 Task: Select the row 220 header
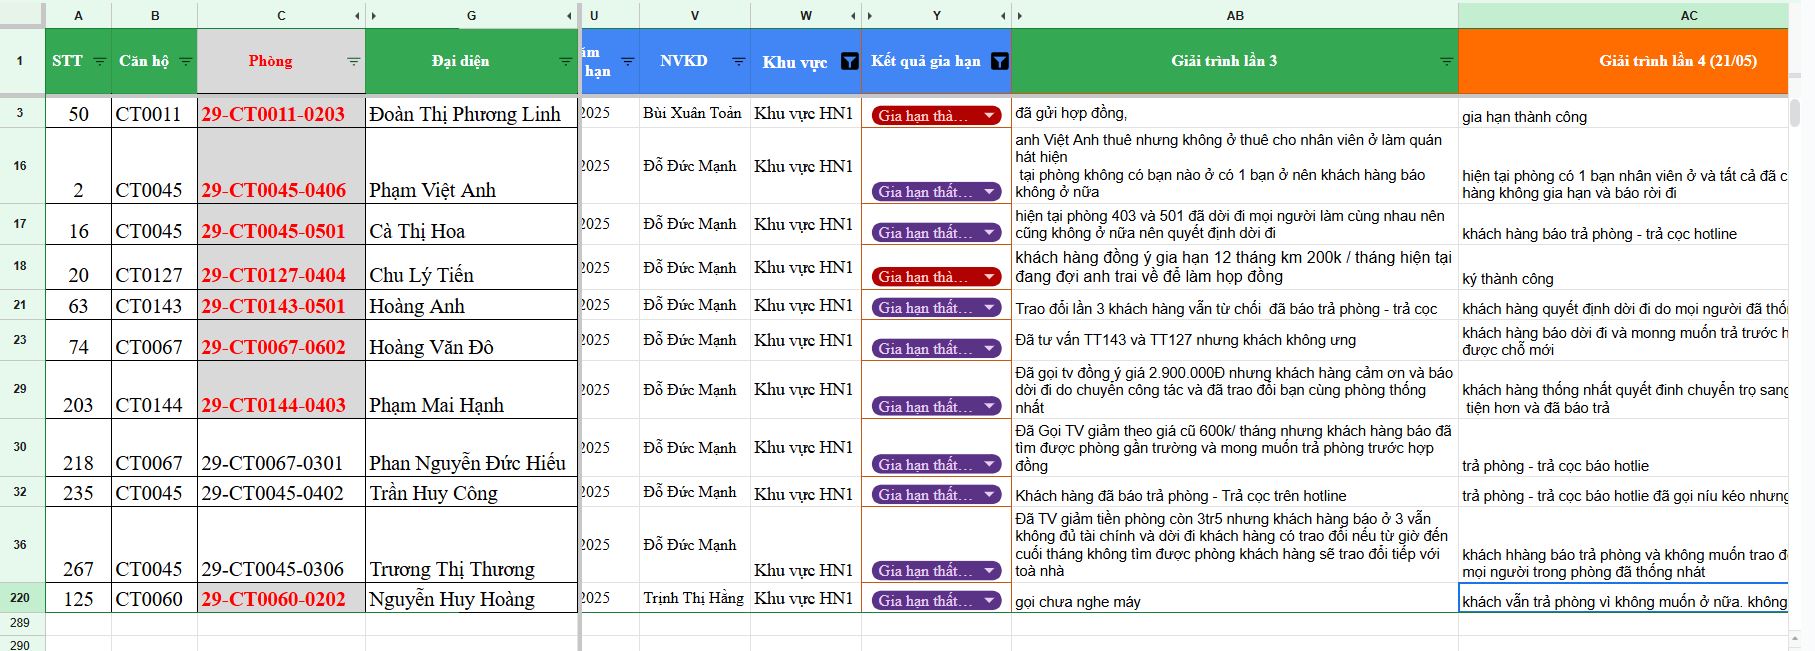(20, 598)
